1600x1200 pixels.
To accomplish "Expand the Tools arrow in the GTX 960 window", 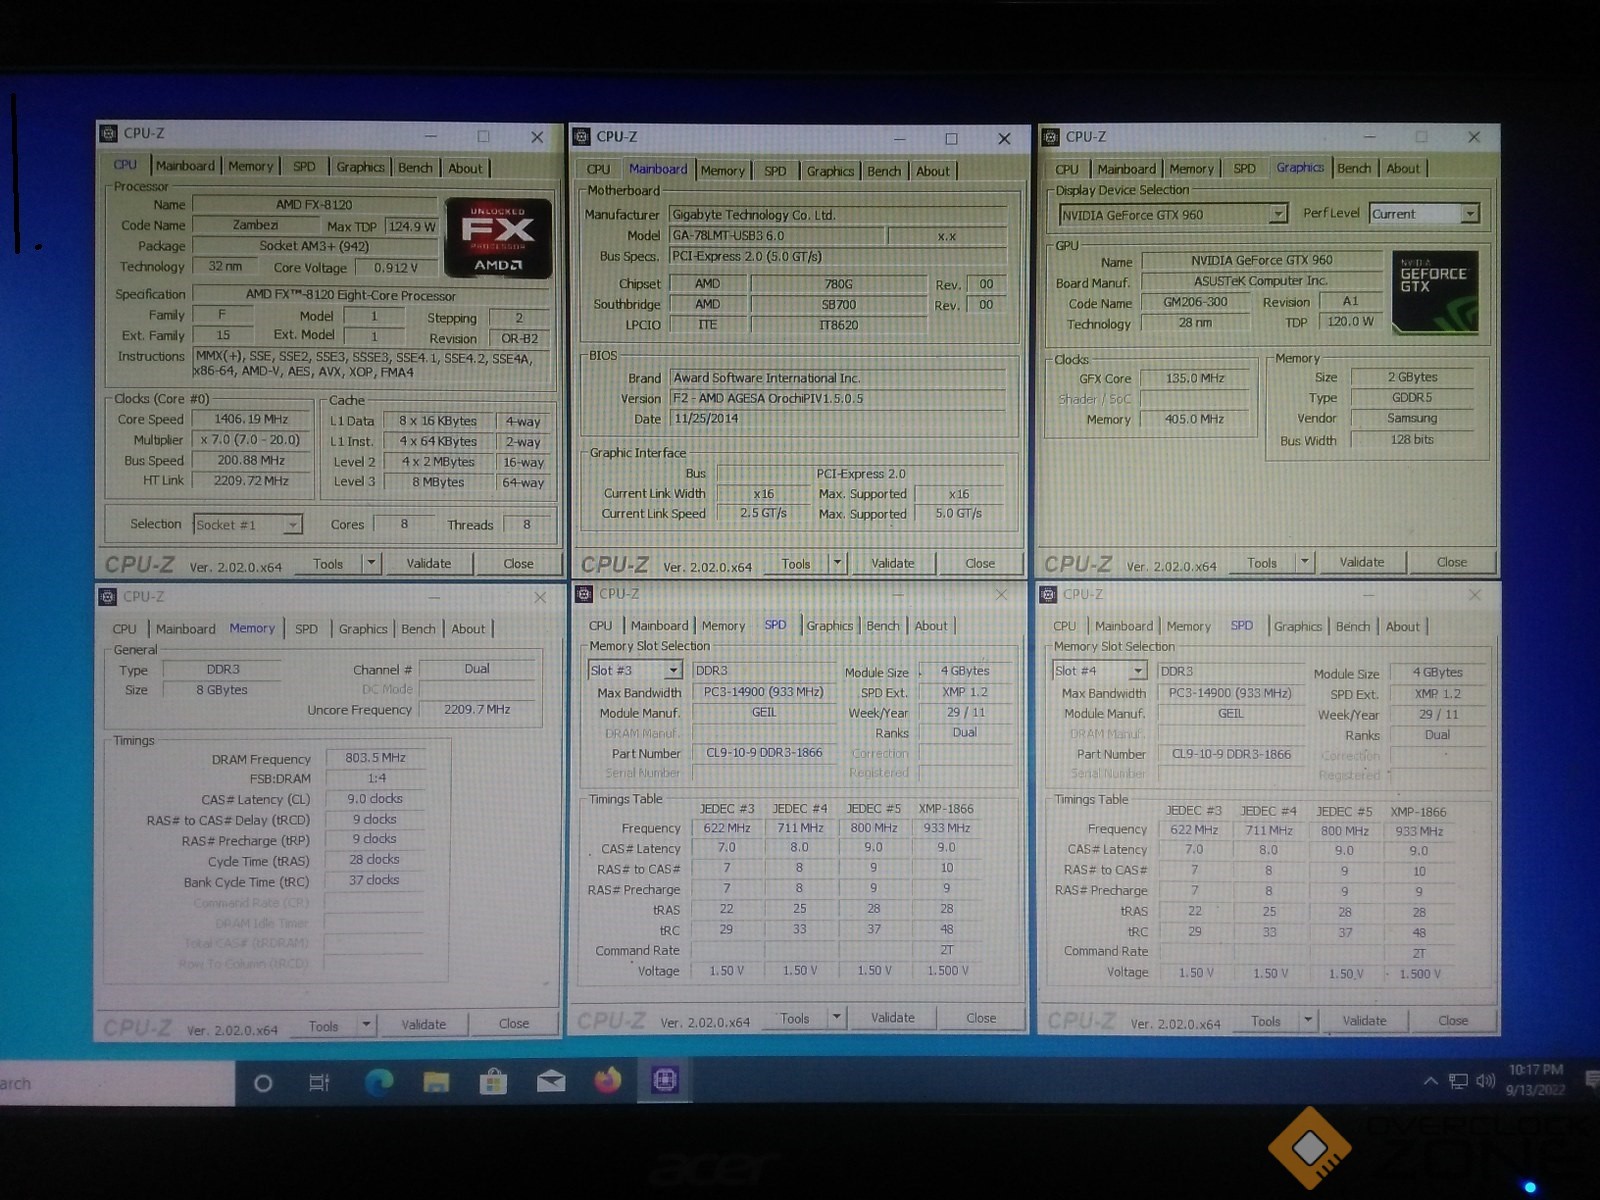I will click(1304, 562).
